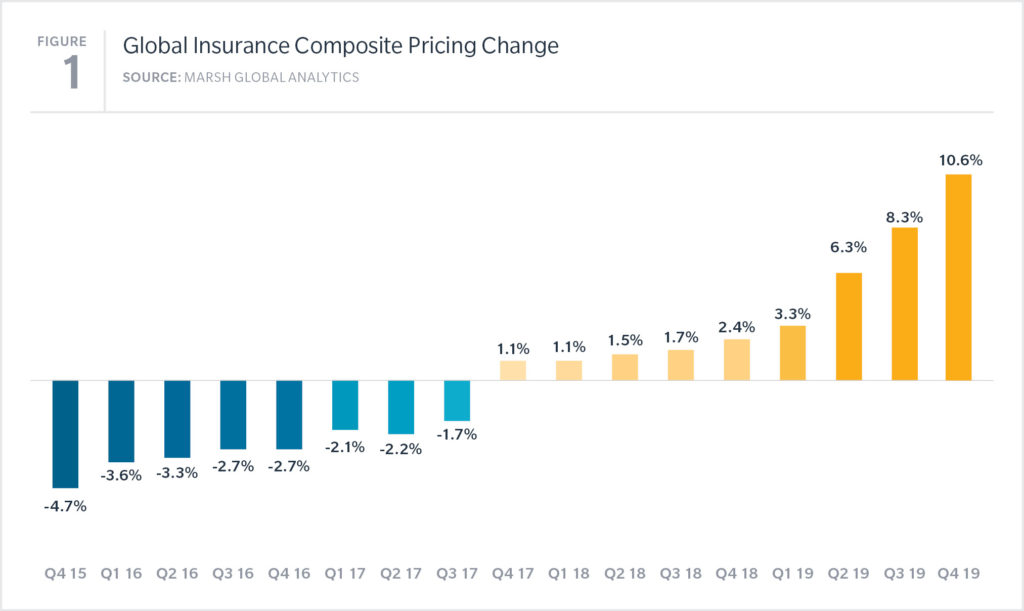Click the Q4 19 bar showing 10.6%
1024x611 pixels.
tap(958, 277)
